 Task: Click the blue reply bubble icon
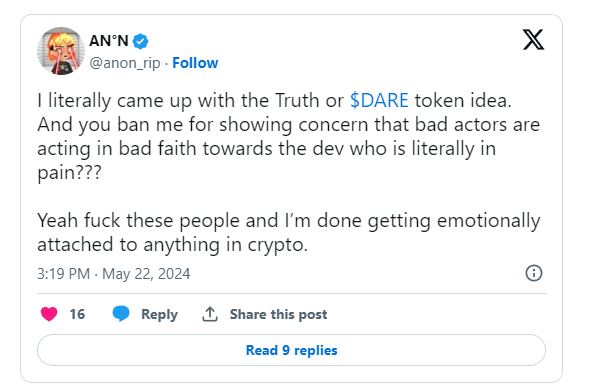point(121,314)
